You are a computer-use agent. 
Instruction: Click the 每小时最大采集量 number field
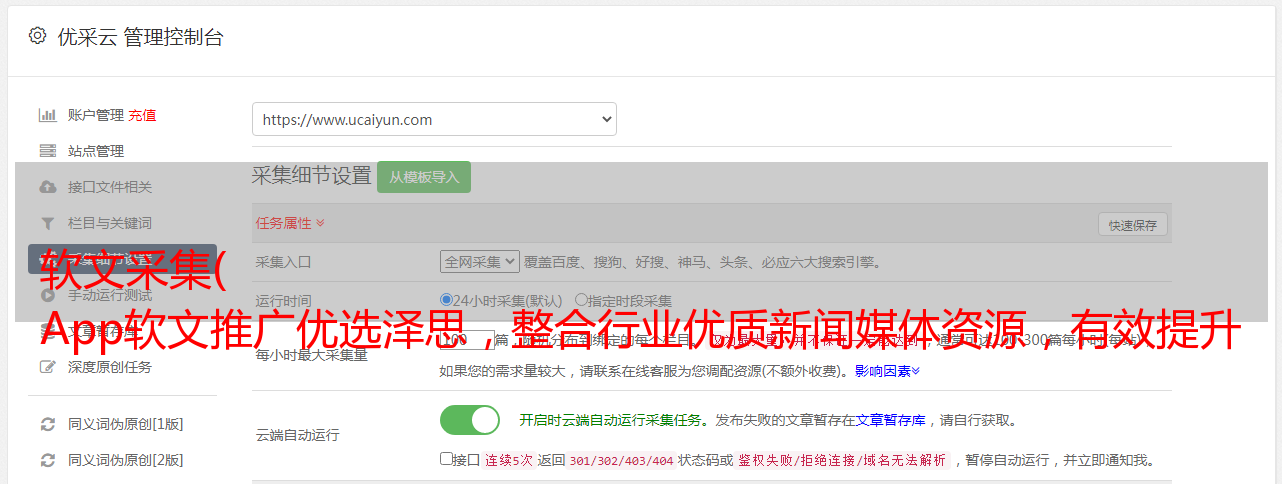click(x=467, y=342)
